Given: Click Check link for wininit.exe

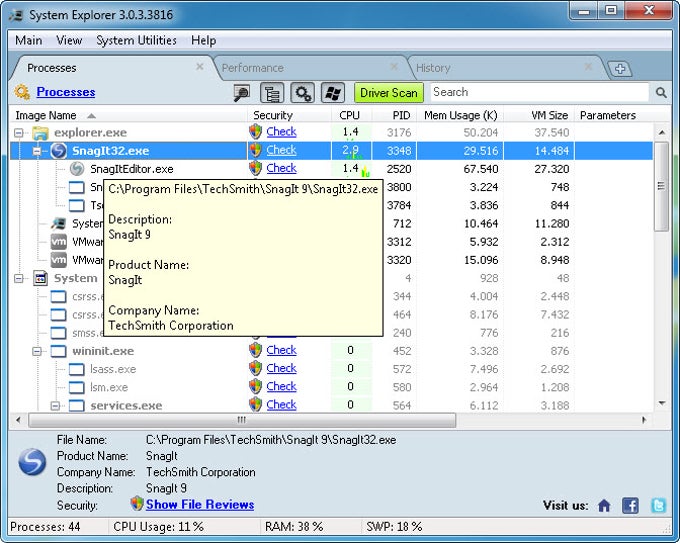Looking at the screenshot, I should click(x=281, y=350).
